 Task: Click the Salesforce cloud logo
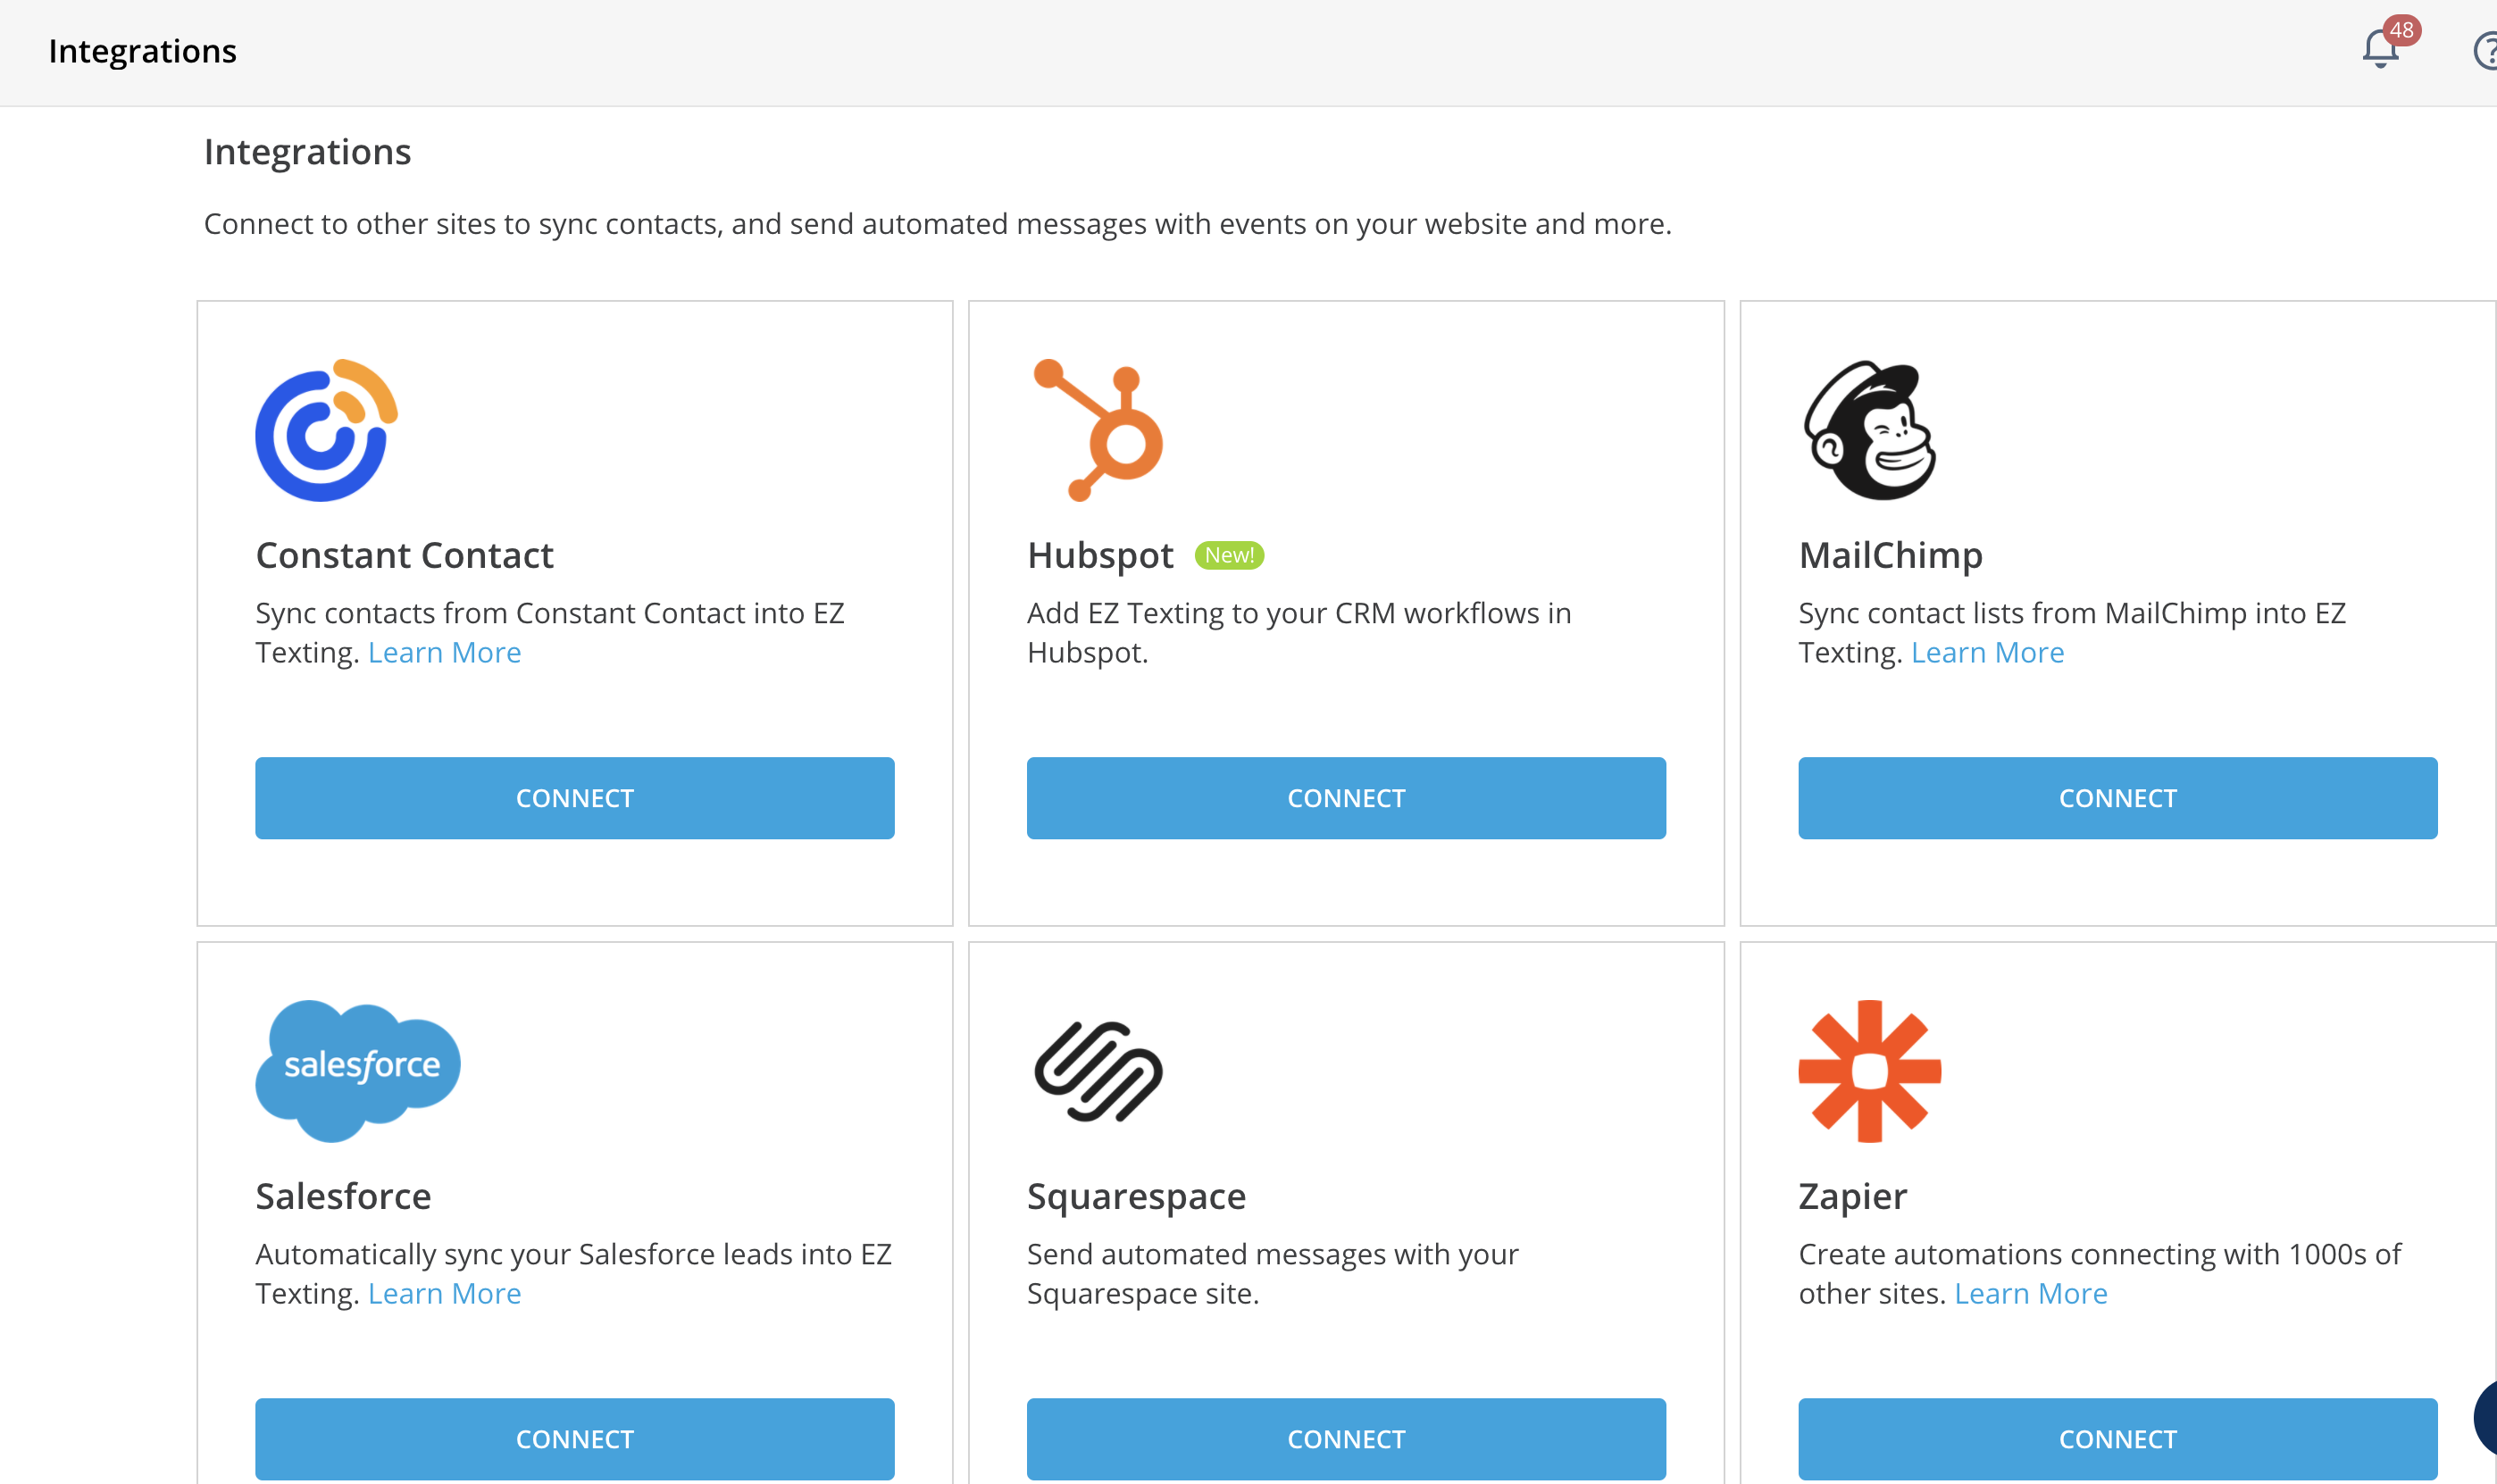pyautogui.click(x=357, y=1070)
